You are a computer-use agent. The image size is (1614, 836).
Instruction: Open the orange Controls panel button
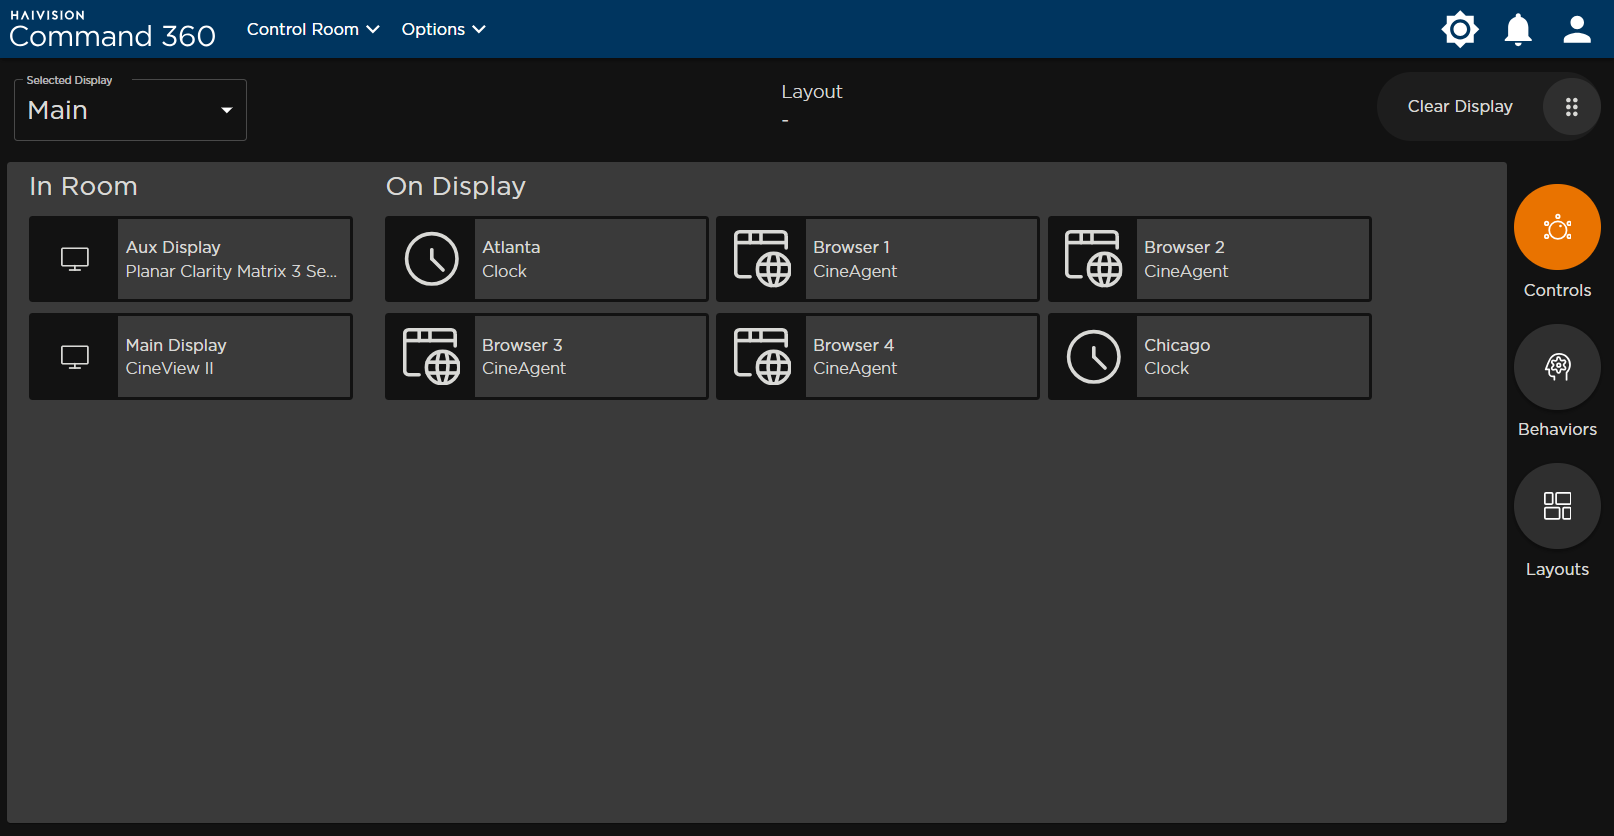(x=1557, y=227)
